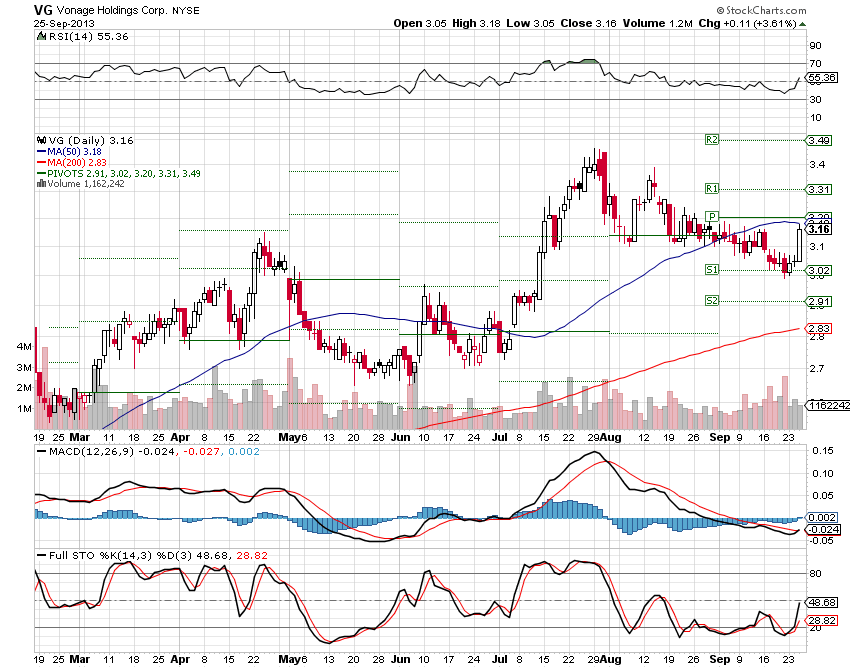Select the R1 pivot marker

tap(712, 189)
